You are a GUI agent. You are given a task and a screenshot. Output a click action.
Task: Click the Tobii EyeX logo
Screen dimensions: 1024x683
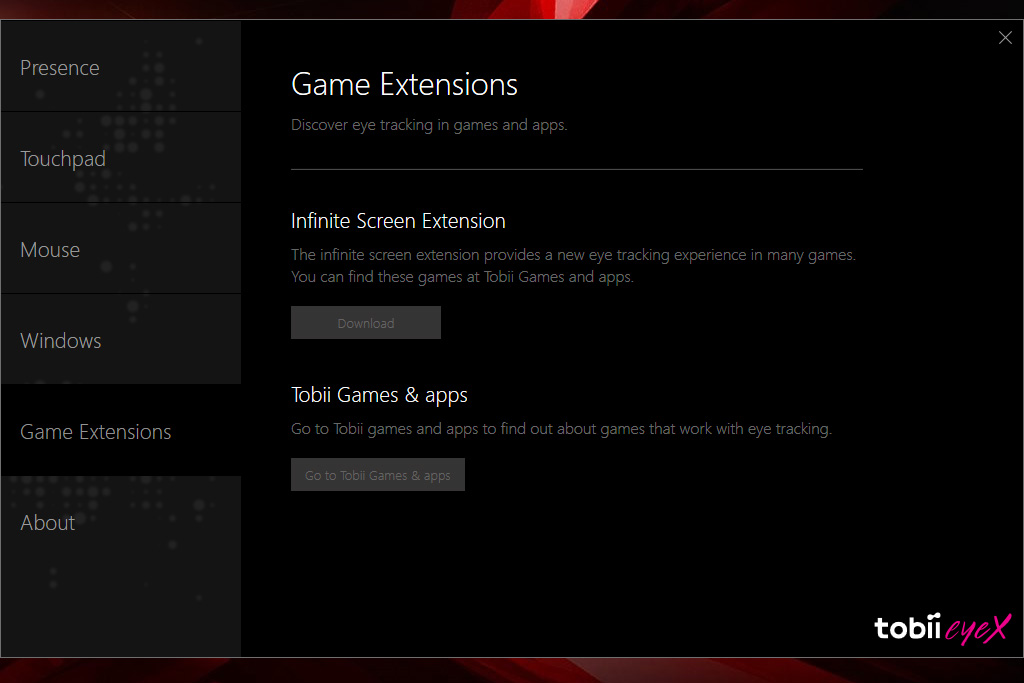942,629
